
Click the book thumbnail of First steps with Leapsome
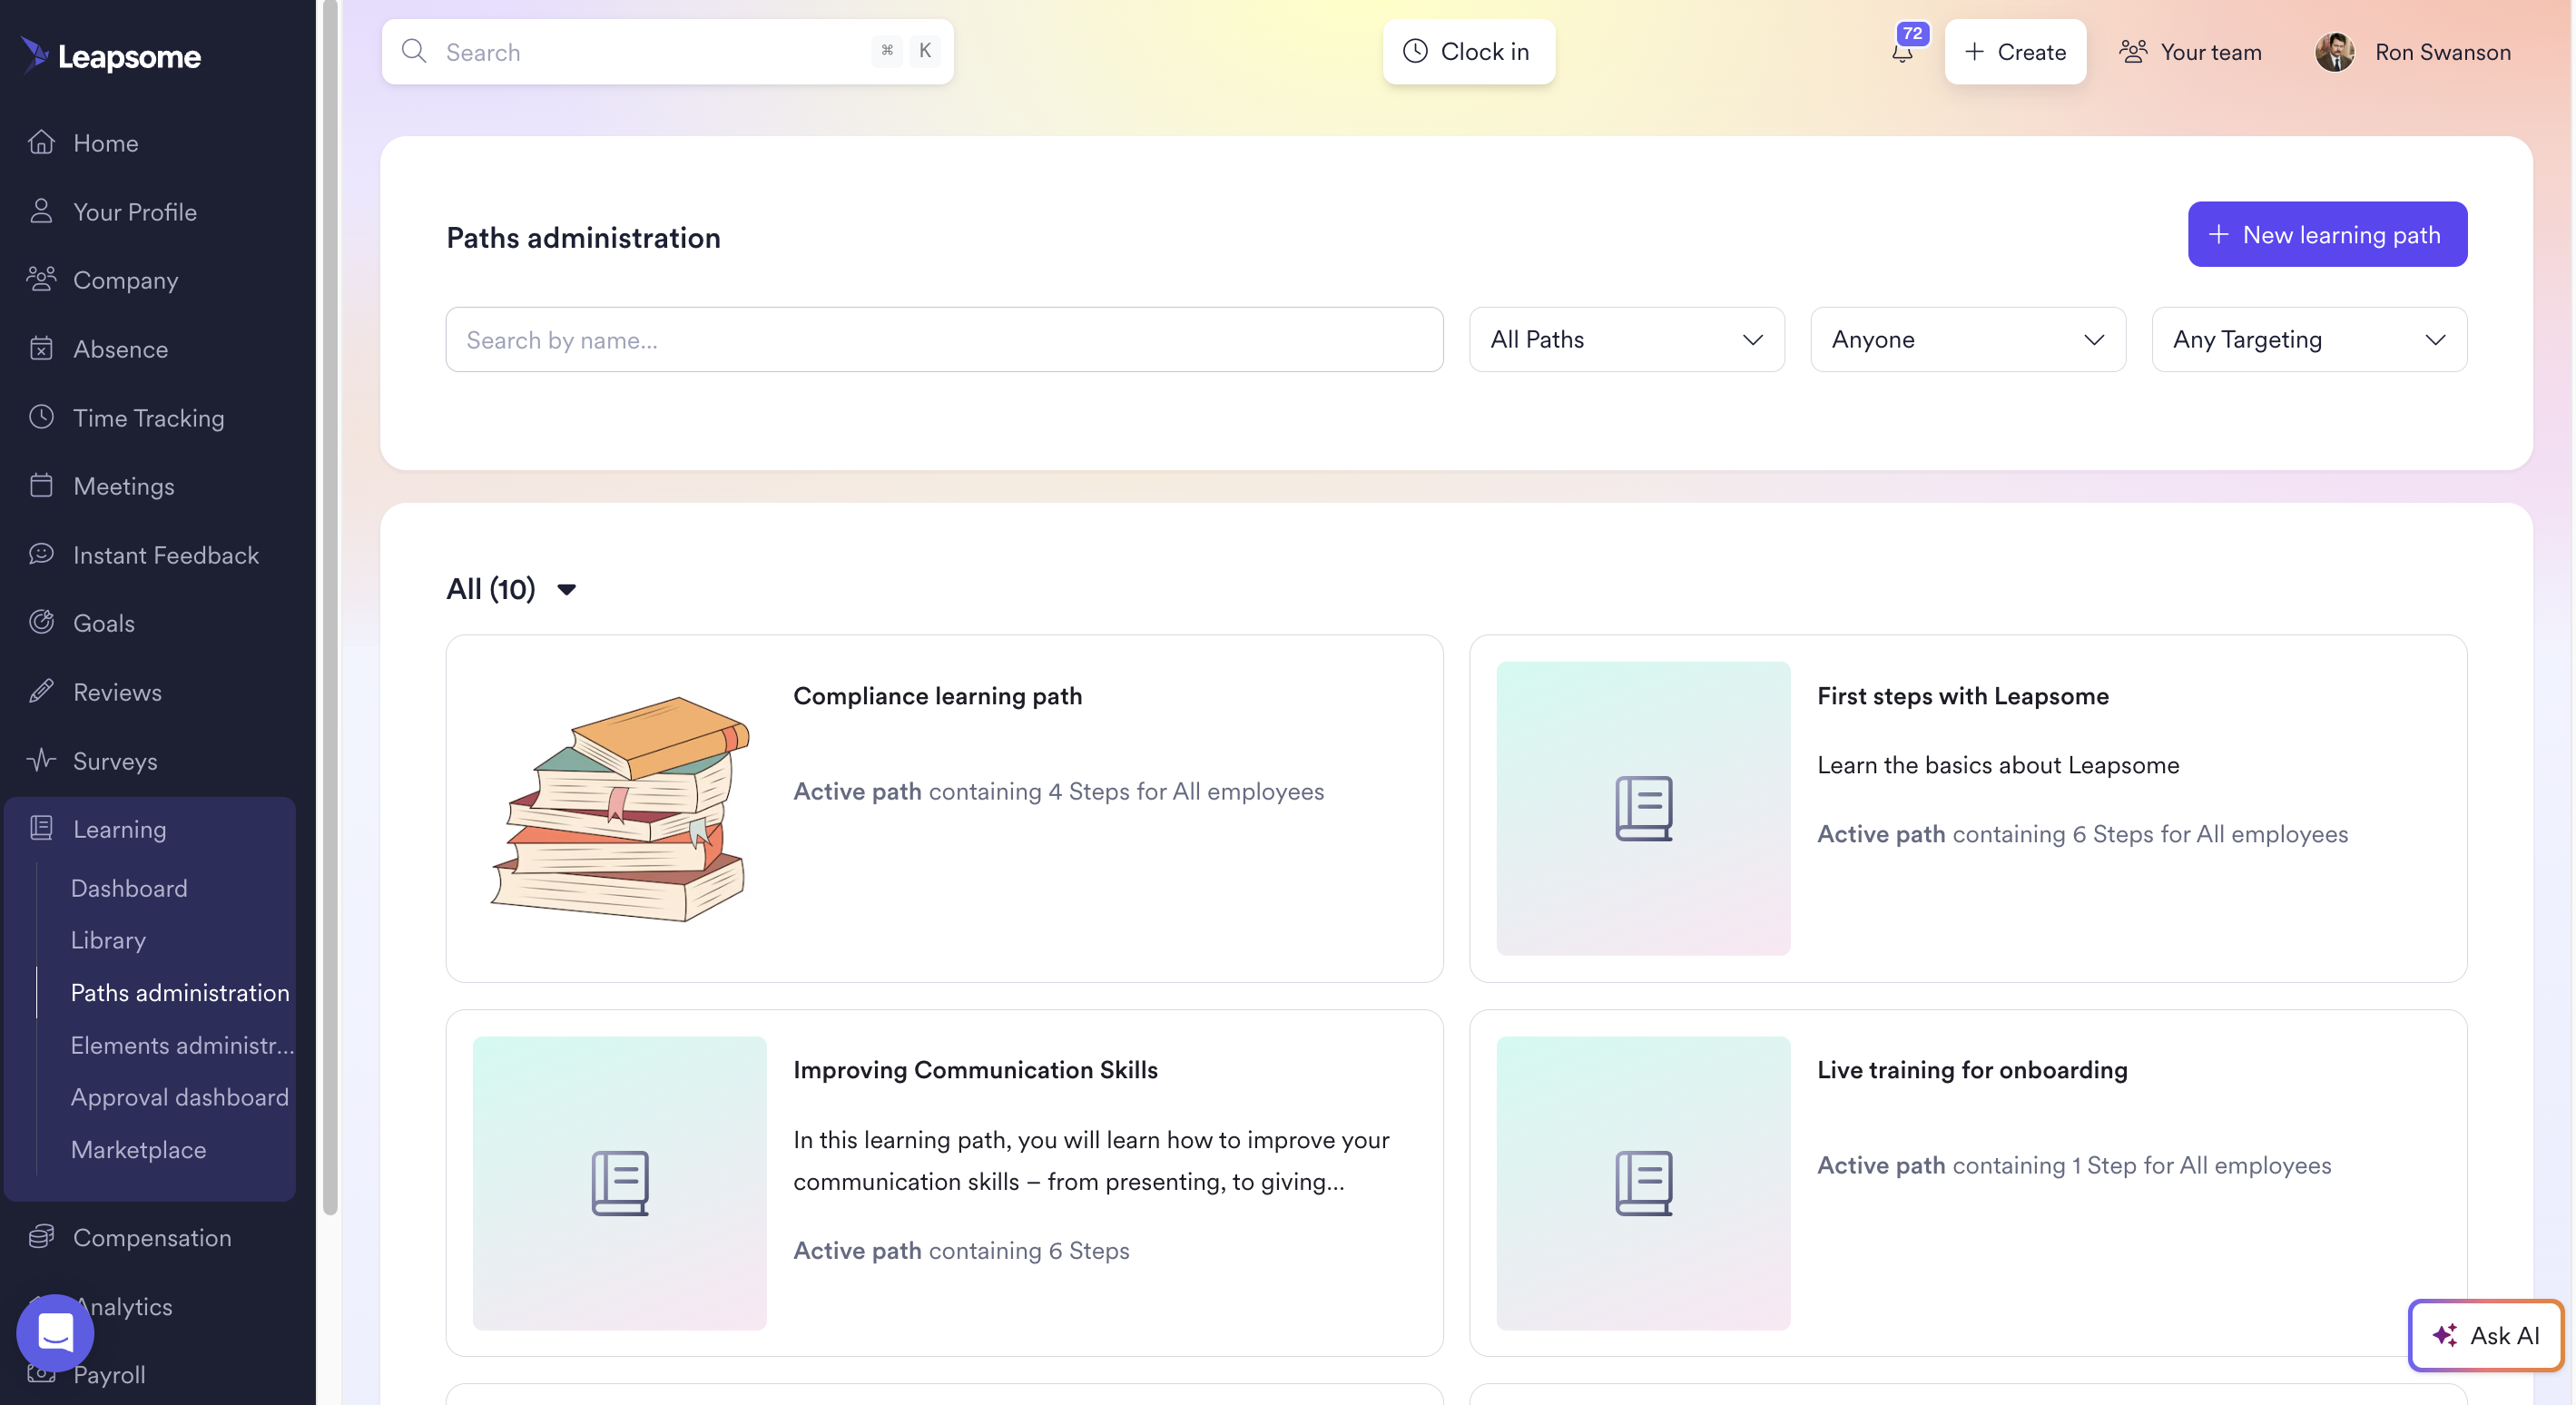pyautogui.click(x=1643, y=808)
